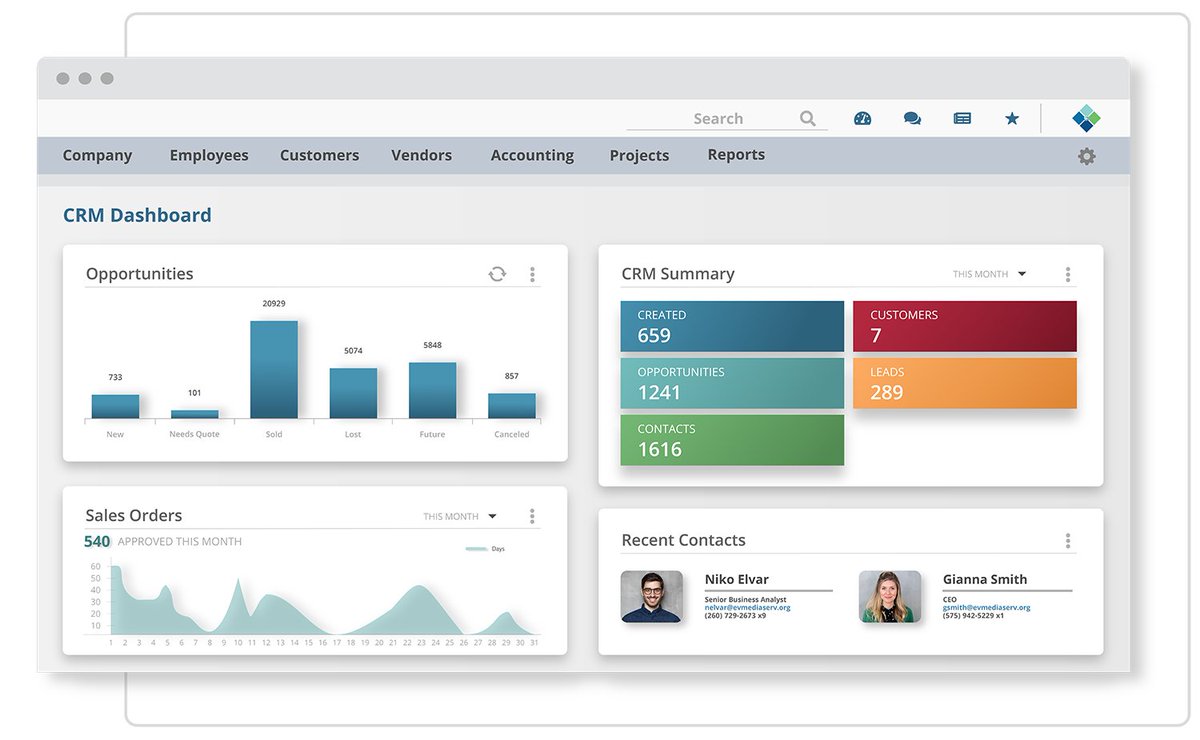Select the Leads 289 tile

(x=964, y=383)
